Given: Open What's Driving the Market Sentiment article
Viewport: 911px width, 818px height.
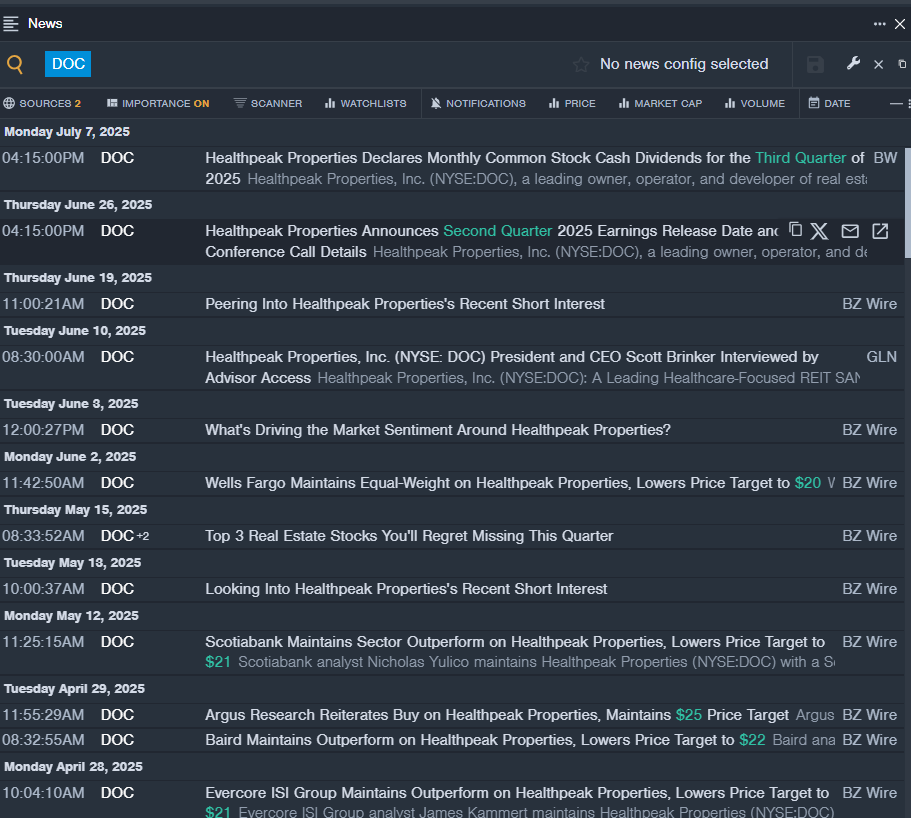Looking at the screenshot, I should pos(437,430).
